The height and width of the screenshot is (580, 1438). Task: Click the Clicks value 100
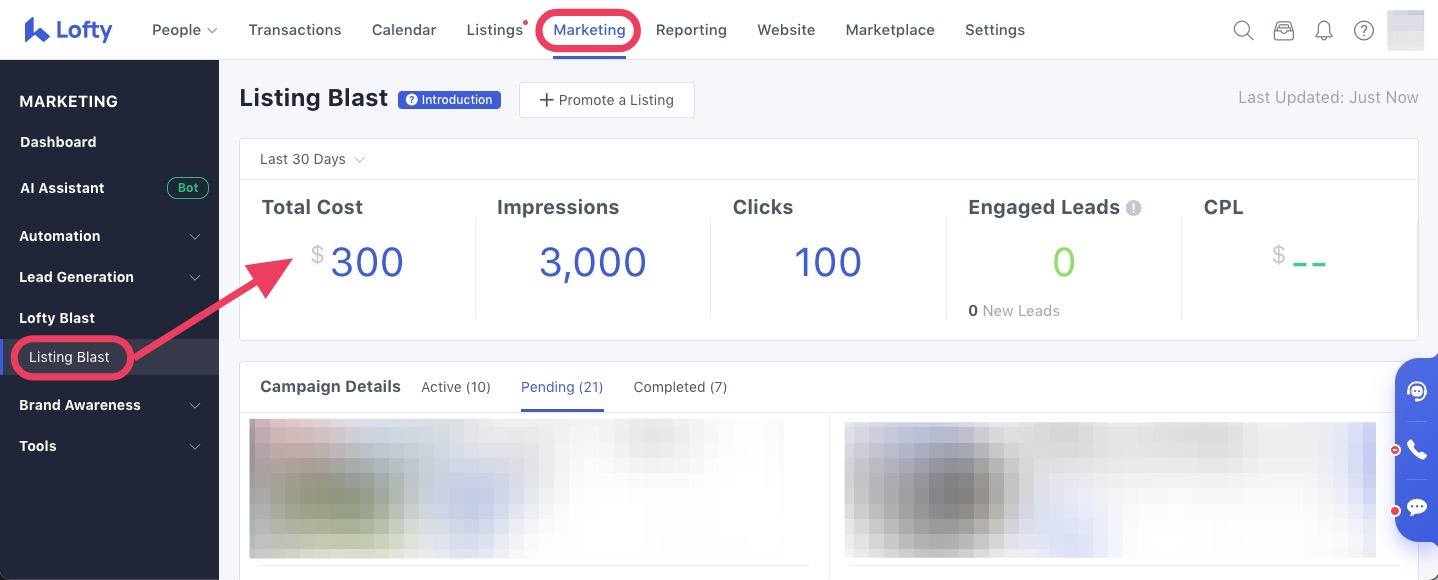(x=828, y=262)
